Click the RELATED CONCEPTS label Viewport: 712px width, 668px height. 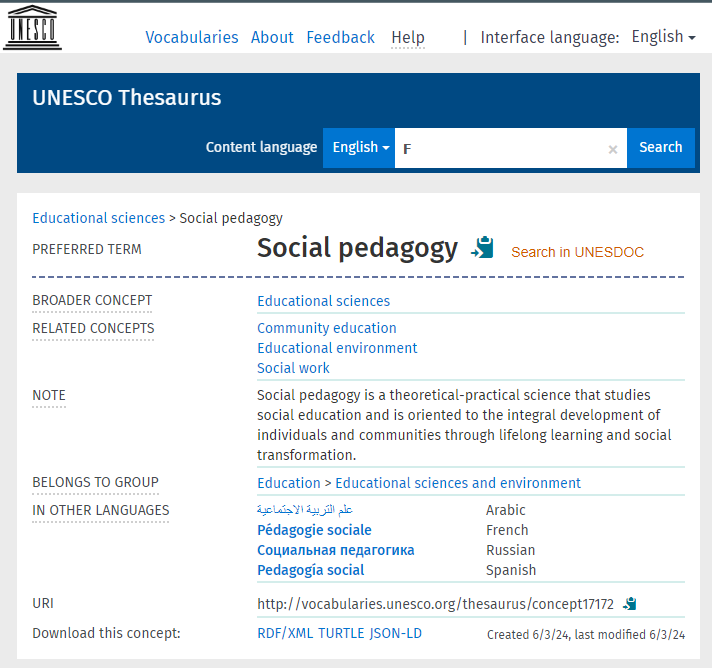(93, 328)
